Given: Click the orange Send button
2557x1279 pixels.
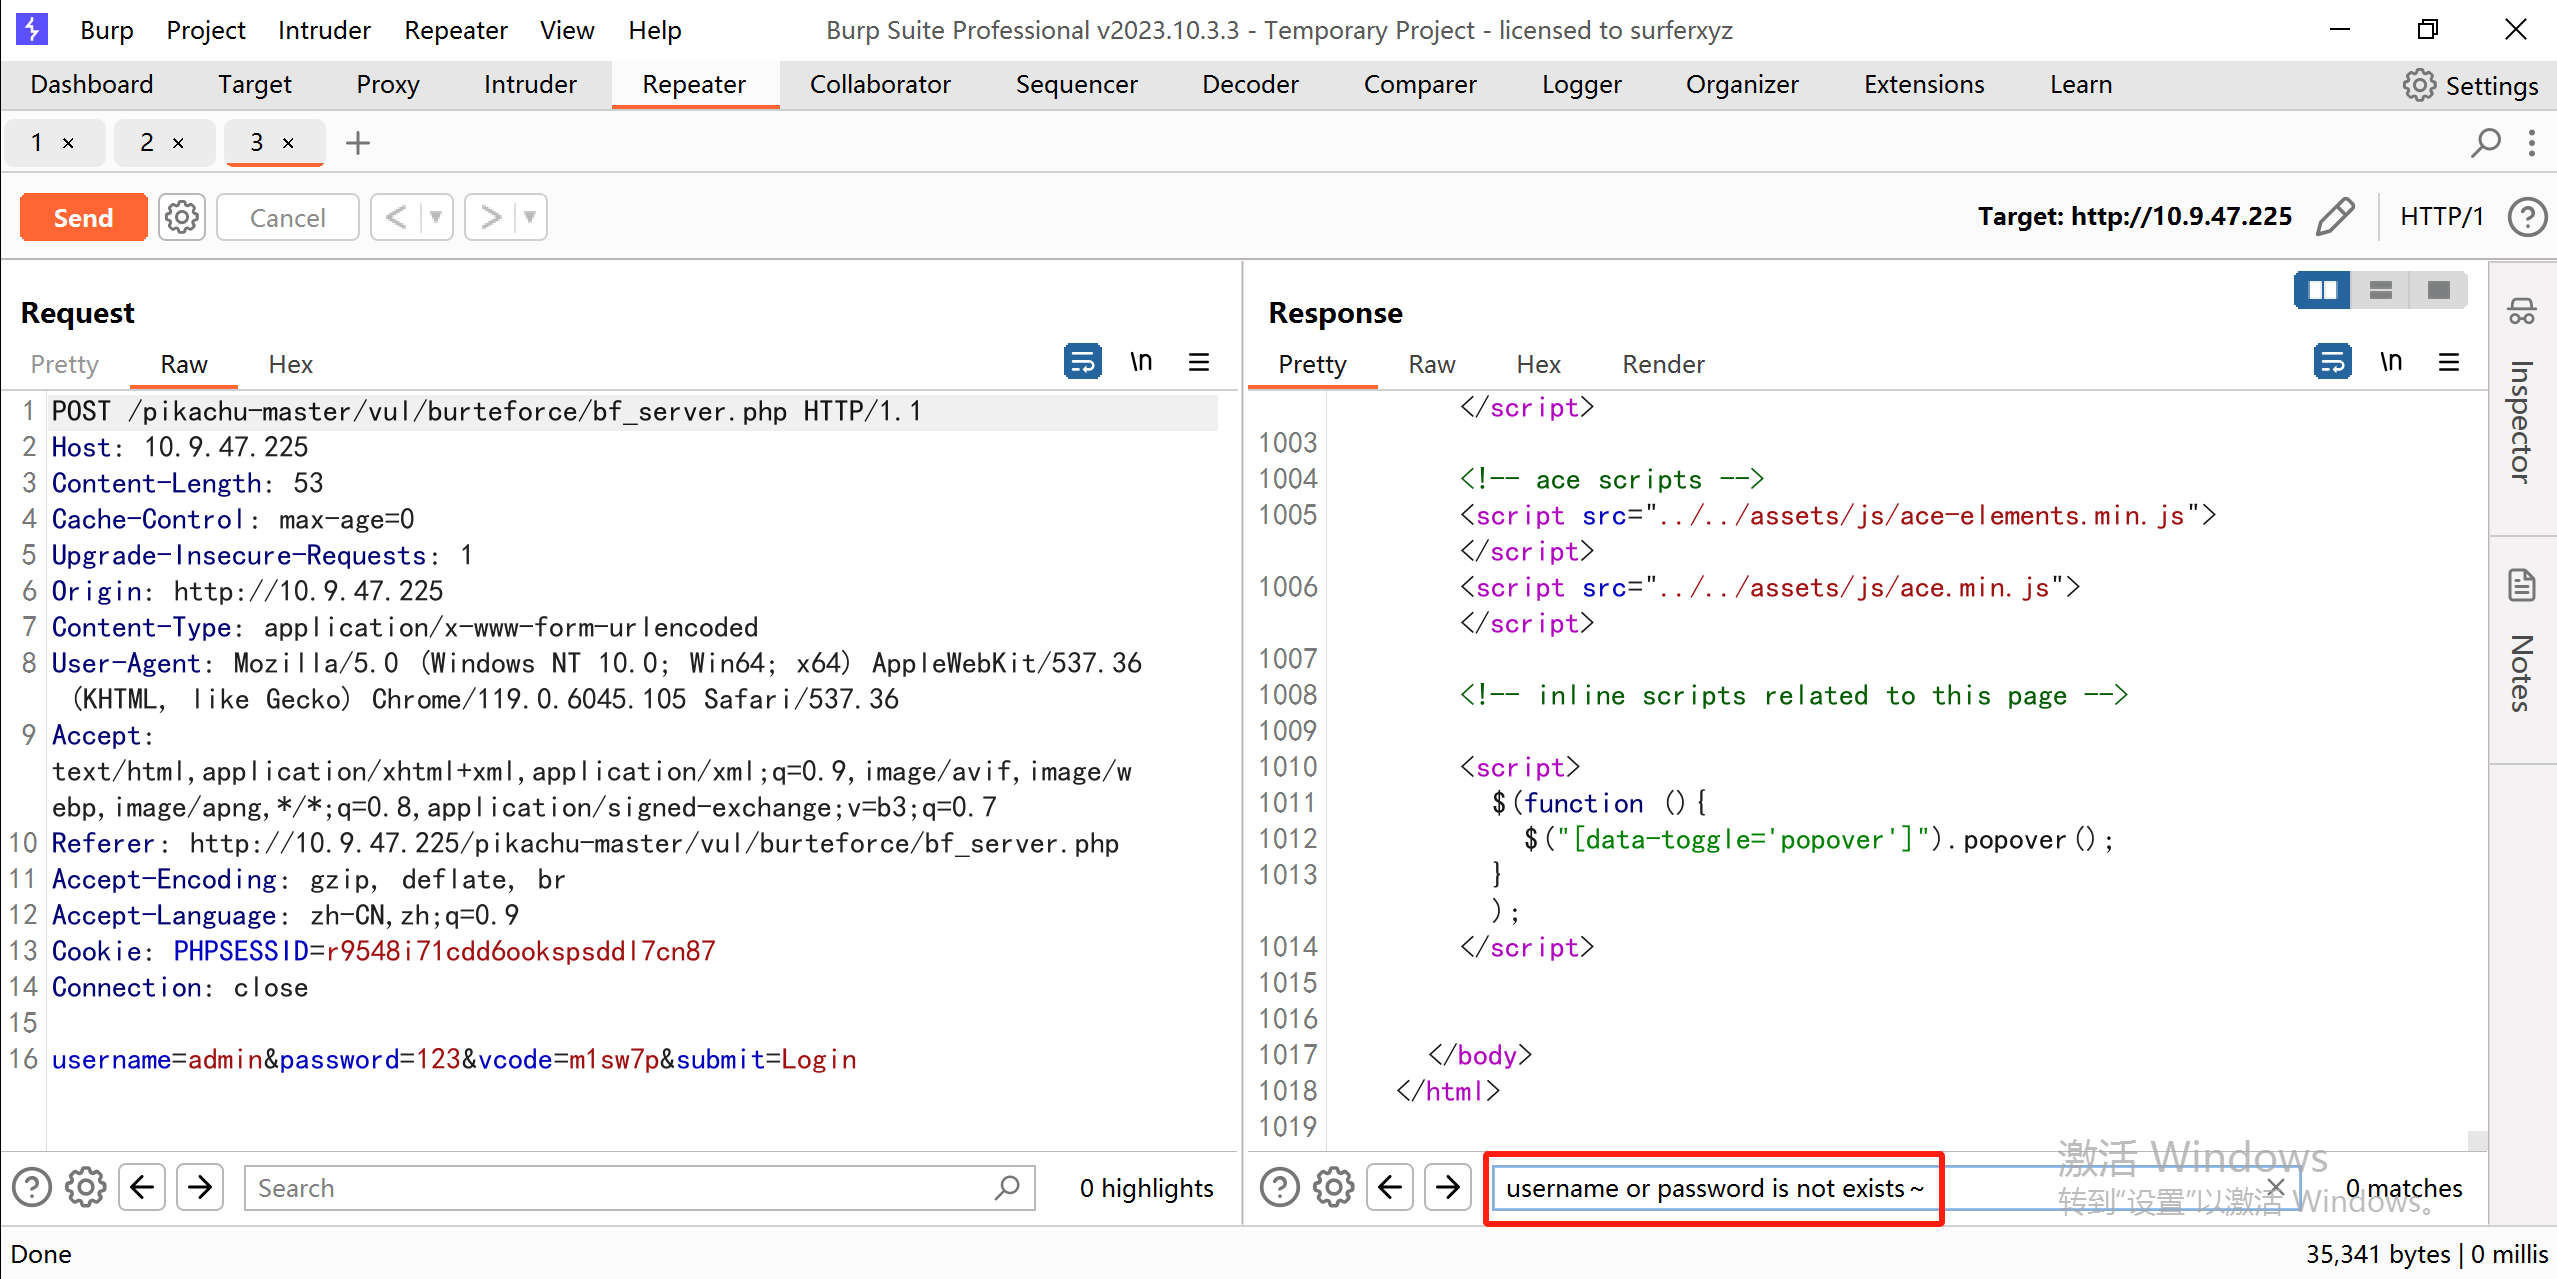Looking at the screenshot, I should tap(83, 217).
